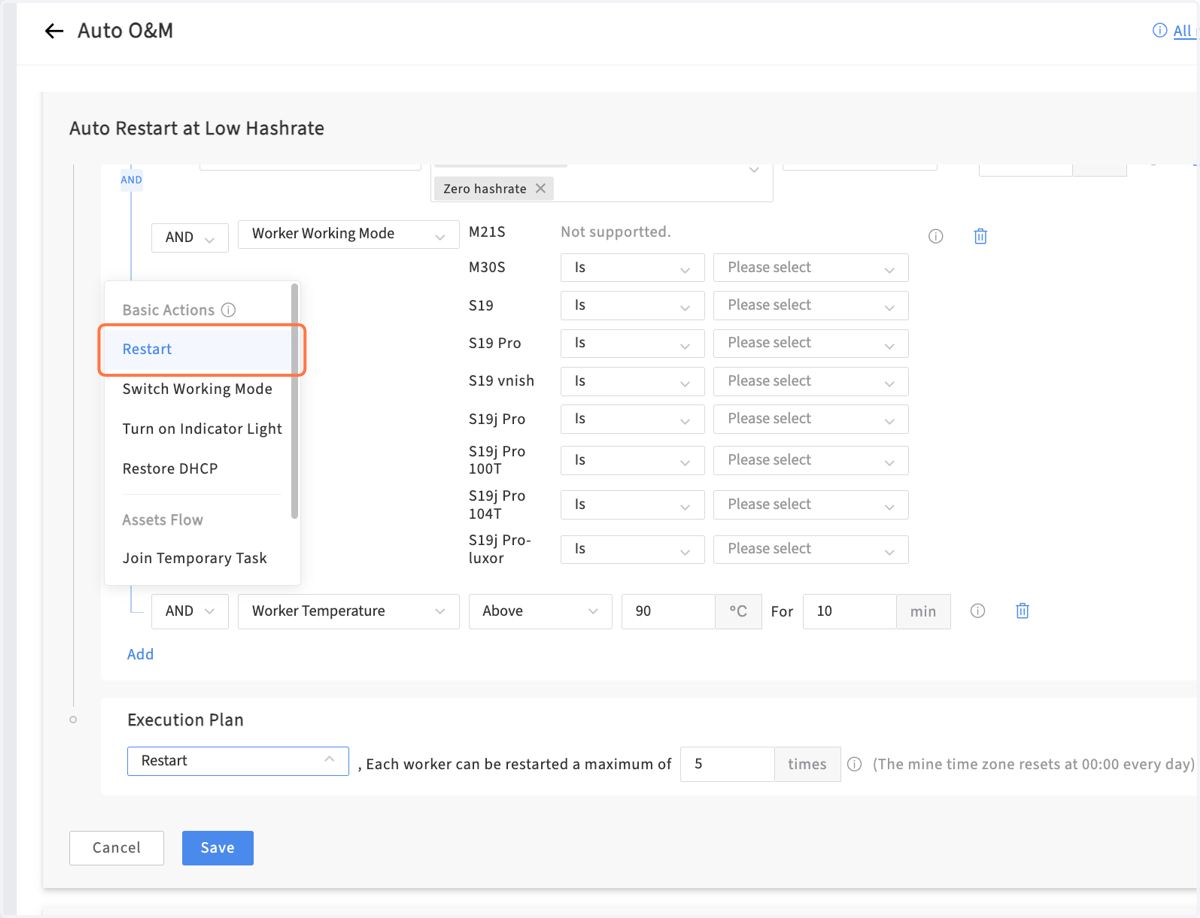The width and height of the screenshot is (1200, 918).
Task: Click the Execution Plan heading
Action: (185, 720)
